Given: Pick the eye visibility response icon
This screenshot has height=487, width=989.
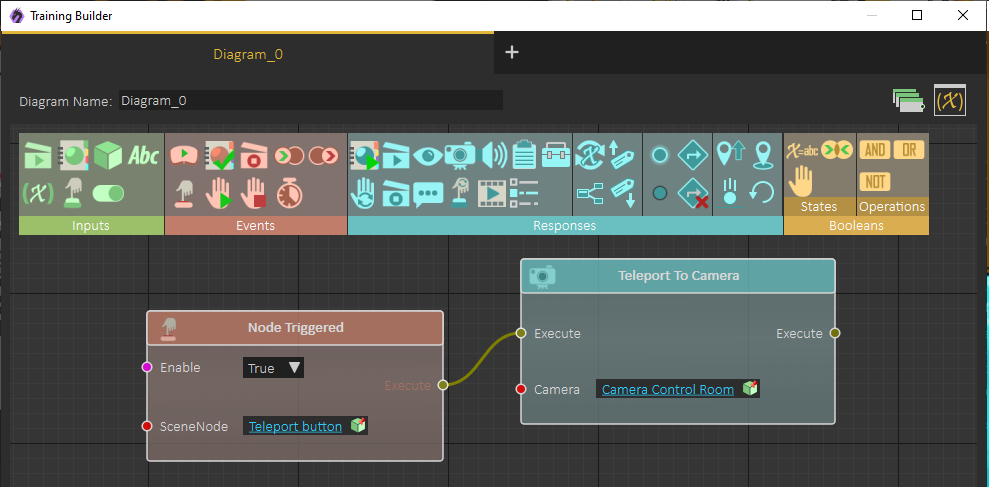Looking at the screenshot, I should 427,155.
